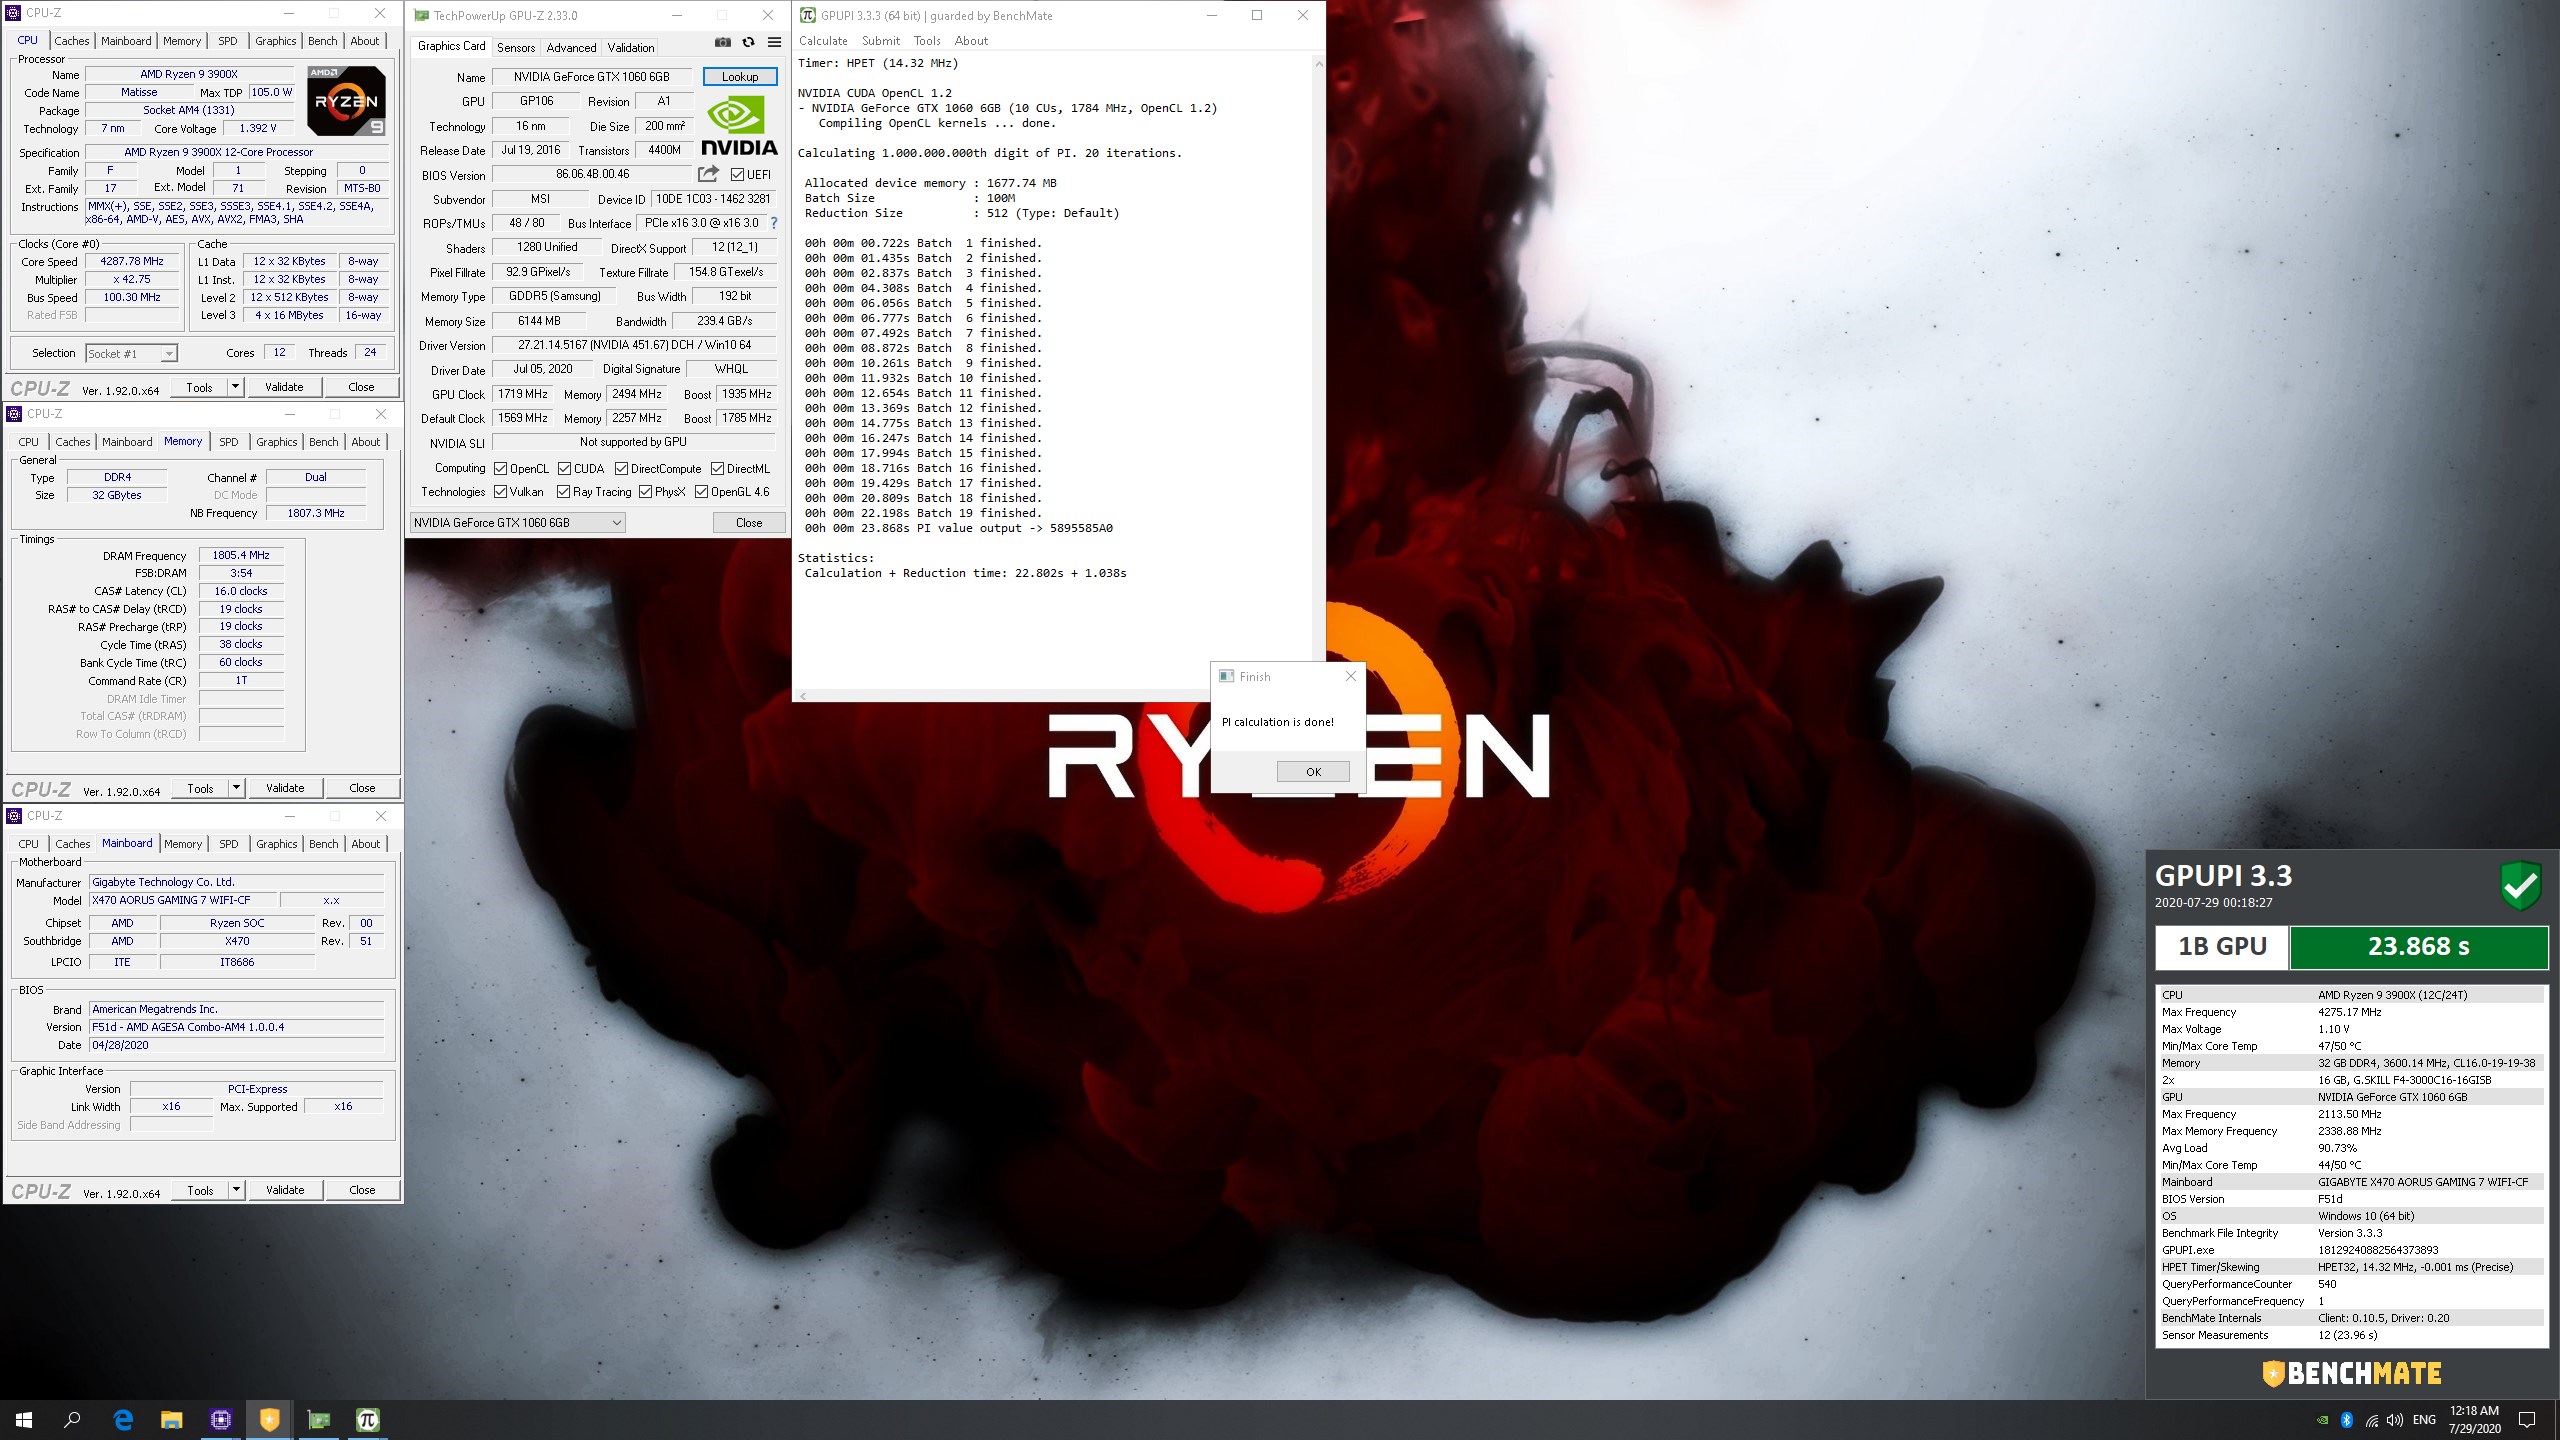Toggle the DirectML checkbox

[717, 468]
